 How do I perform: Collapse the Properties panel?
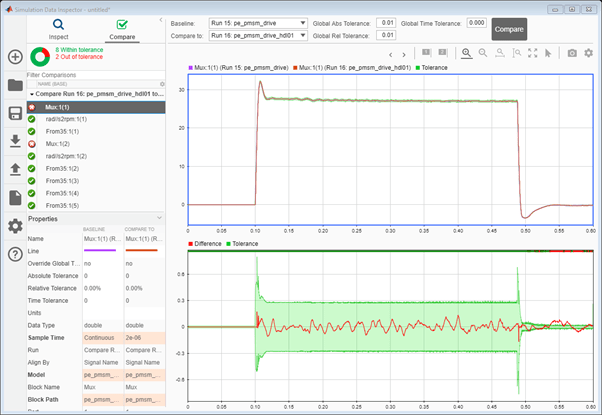click(160, 219)
